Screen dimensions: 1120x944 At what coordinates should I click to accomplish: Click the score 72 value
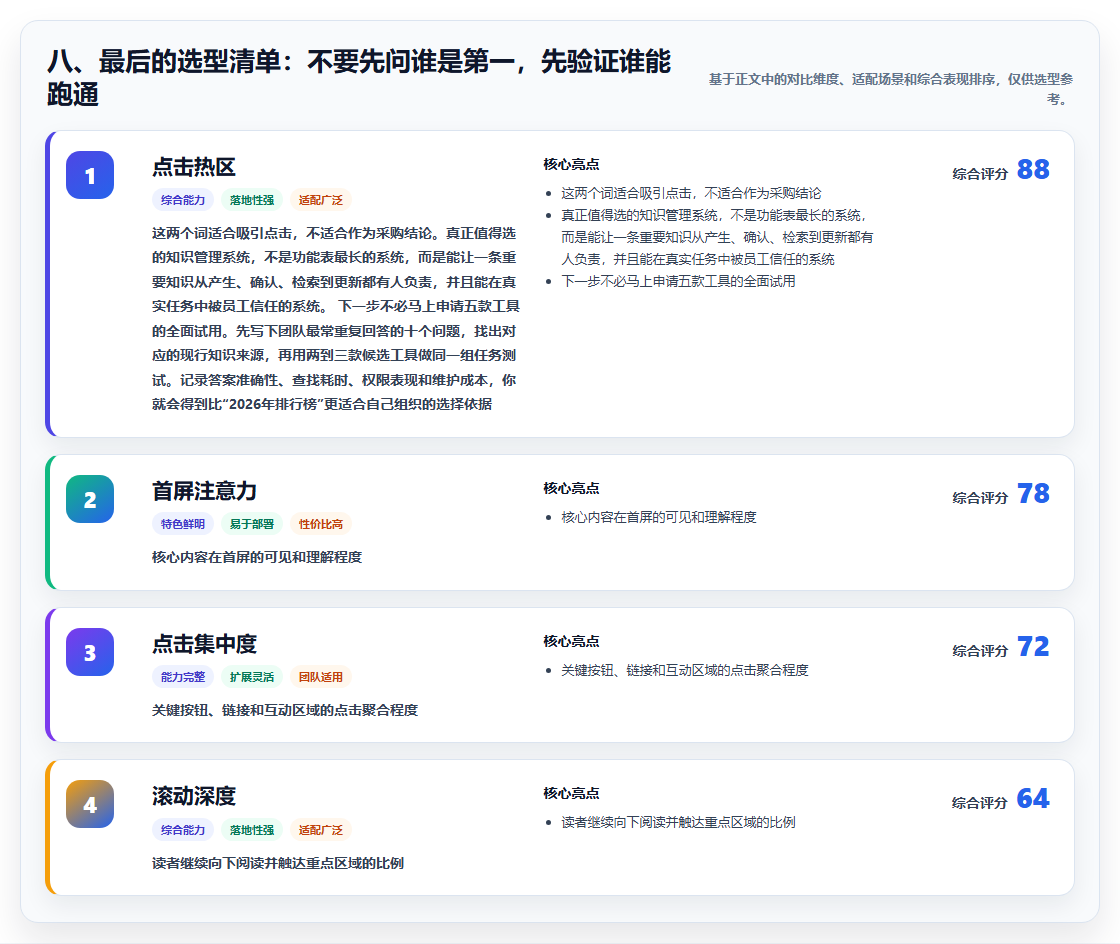(1033, 646)
